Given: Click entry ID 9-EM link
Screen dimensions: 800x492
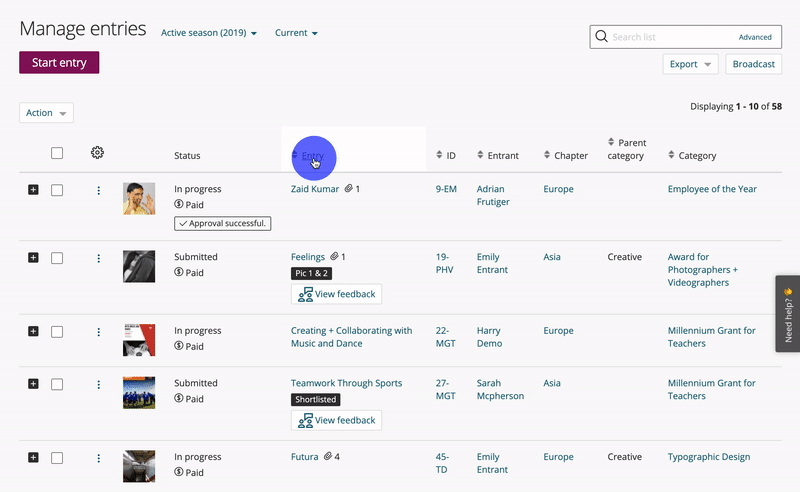Looking at the screenshot, I should pos(446,189).
